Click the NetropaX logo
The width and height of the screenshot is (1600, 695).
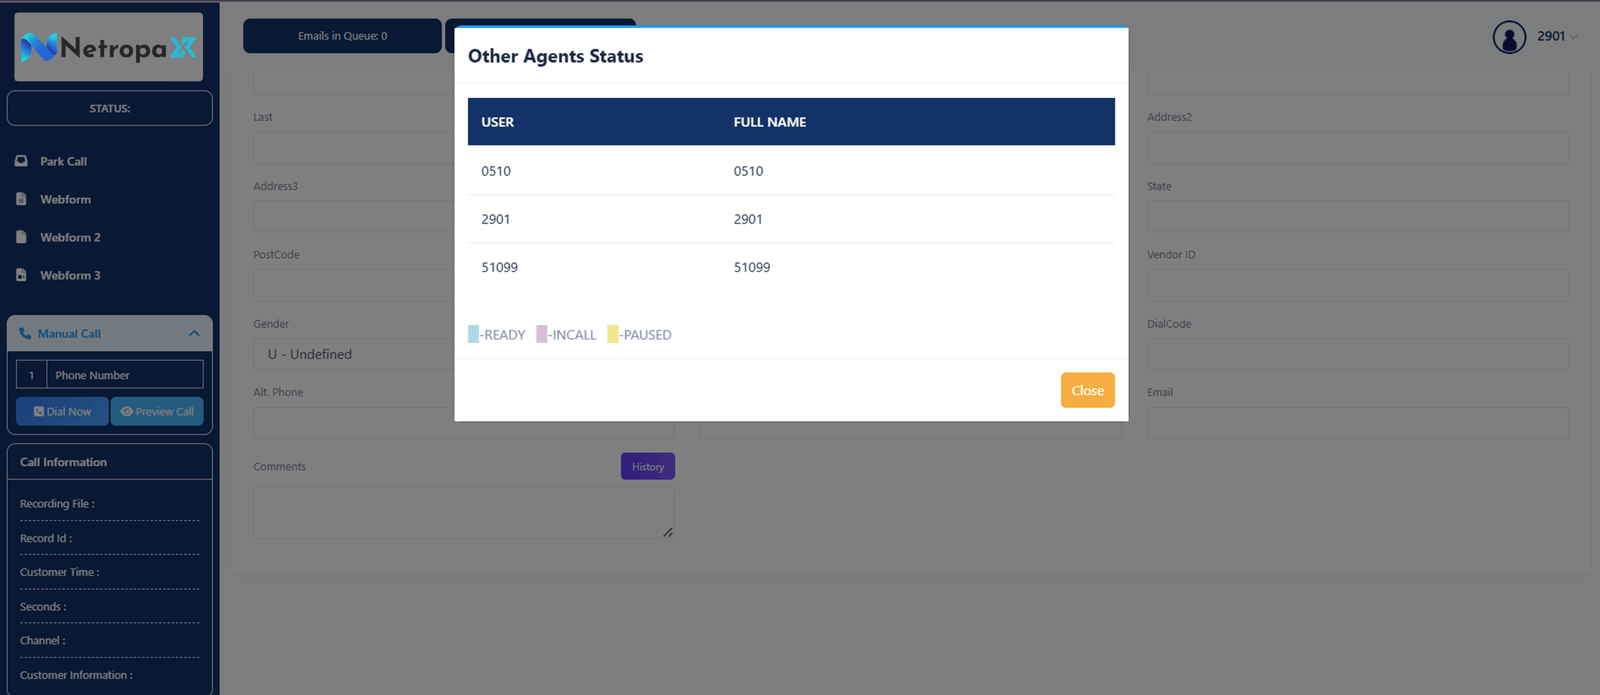[109, 47]
